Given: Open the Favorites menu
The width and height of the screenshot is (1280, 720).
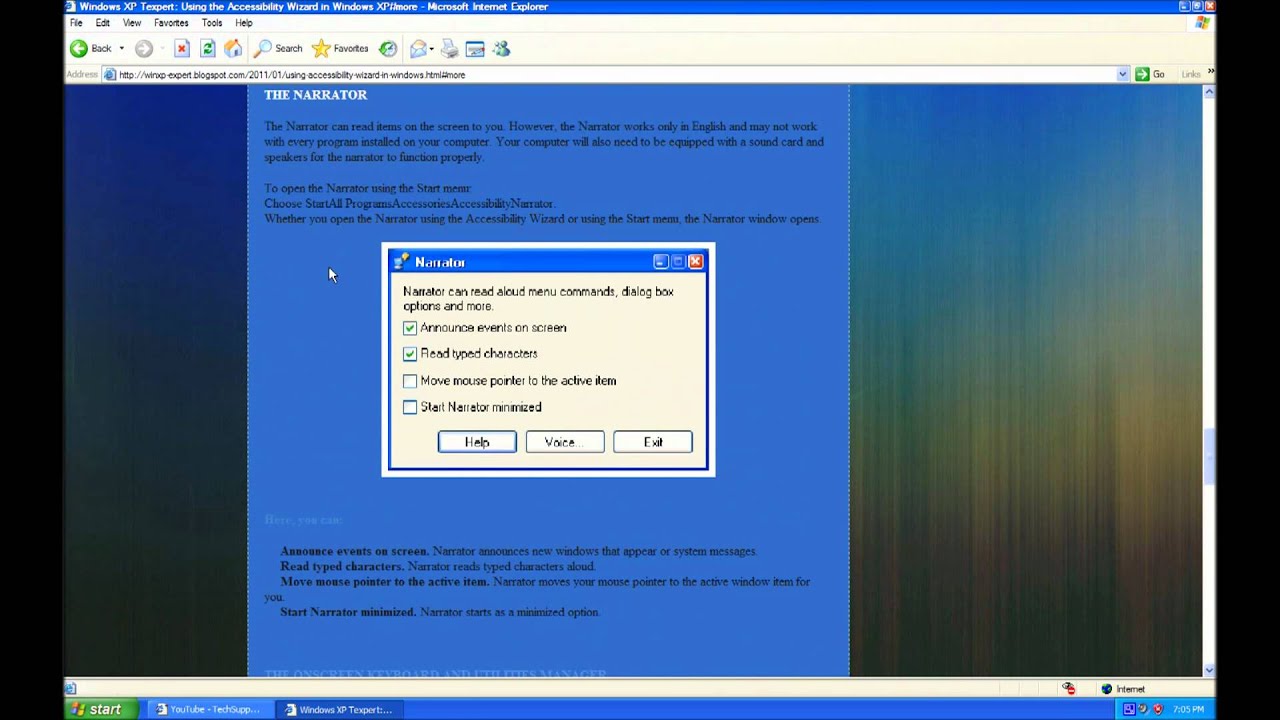Looking at the screenshot, I should [x=171, y=22].
